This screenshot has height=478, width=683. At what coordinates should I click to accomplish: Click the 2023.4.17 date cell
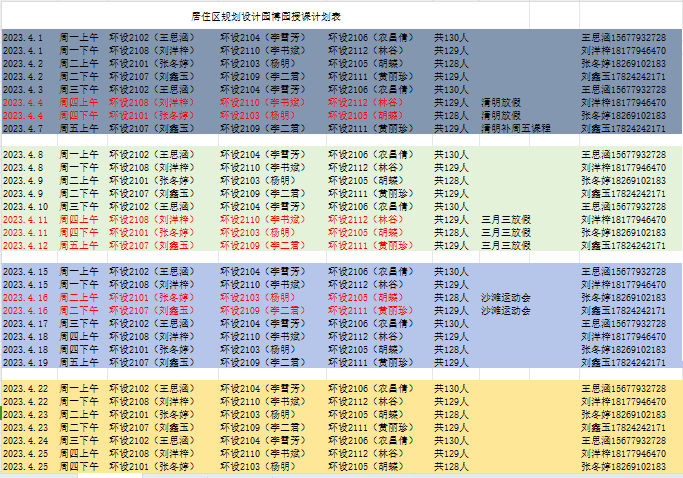(x=25, y=324)
